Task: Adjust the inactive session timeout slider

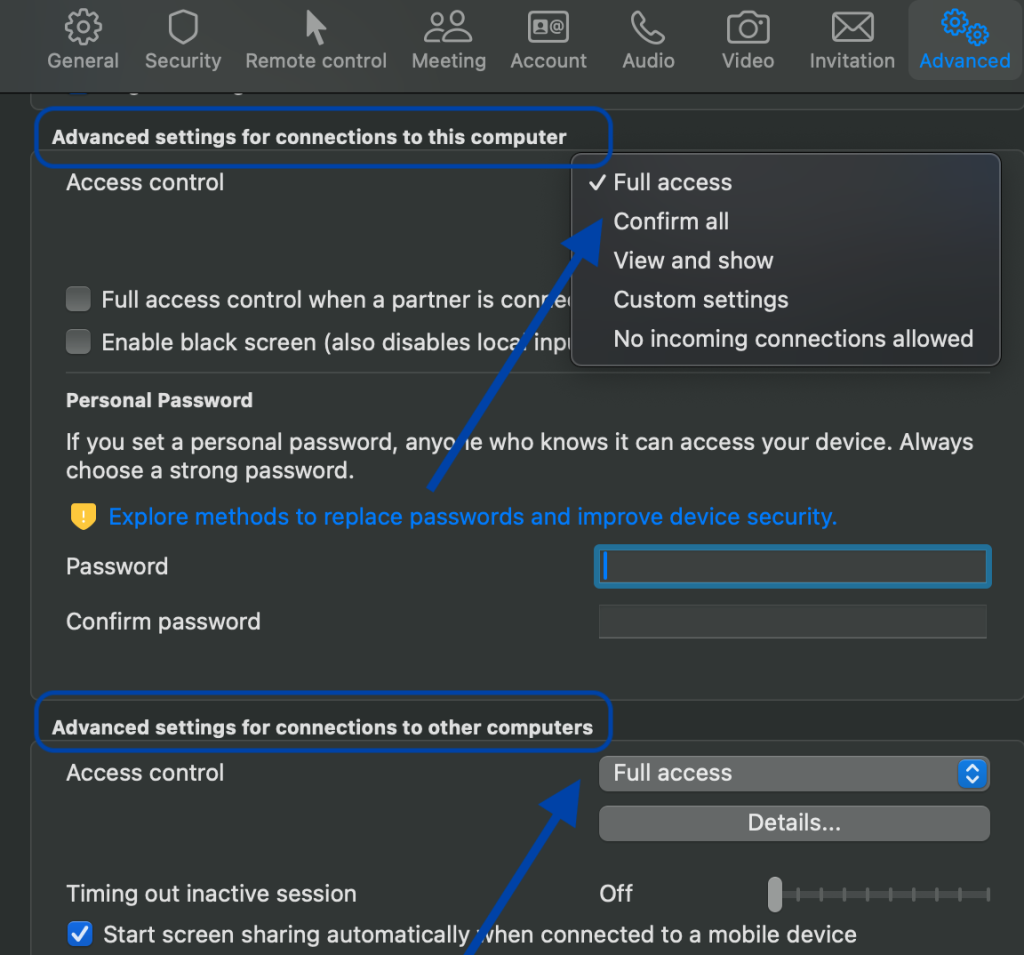Action: click(x=775, y=894)
